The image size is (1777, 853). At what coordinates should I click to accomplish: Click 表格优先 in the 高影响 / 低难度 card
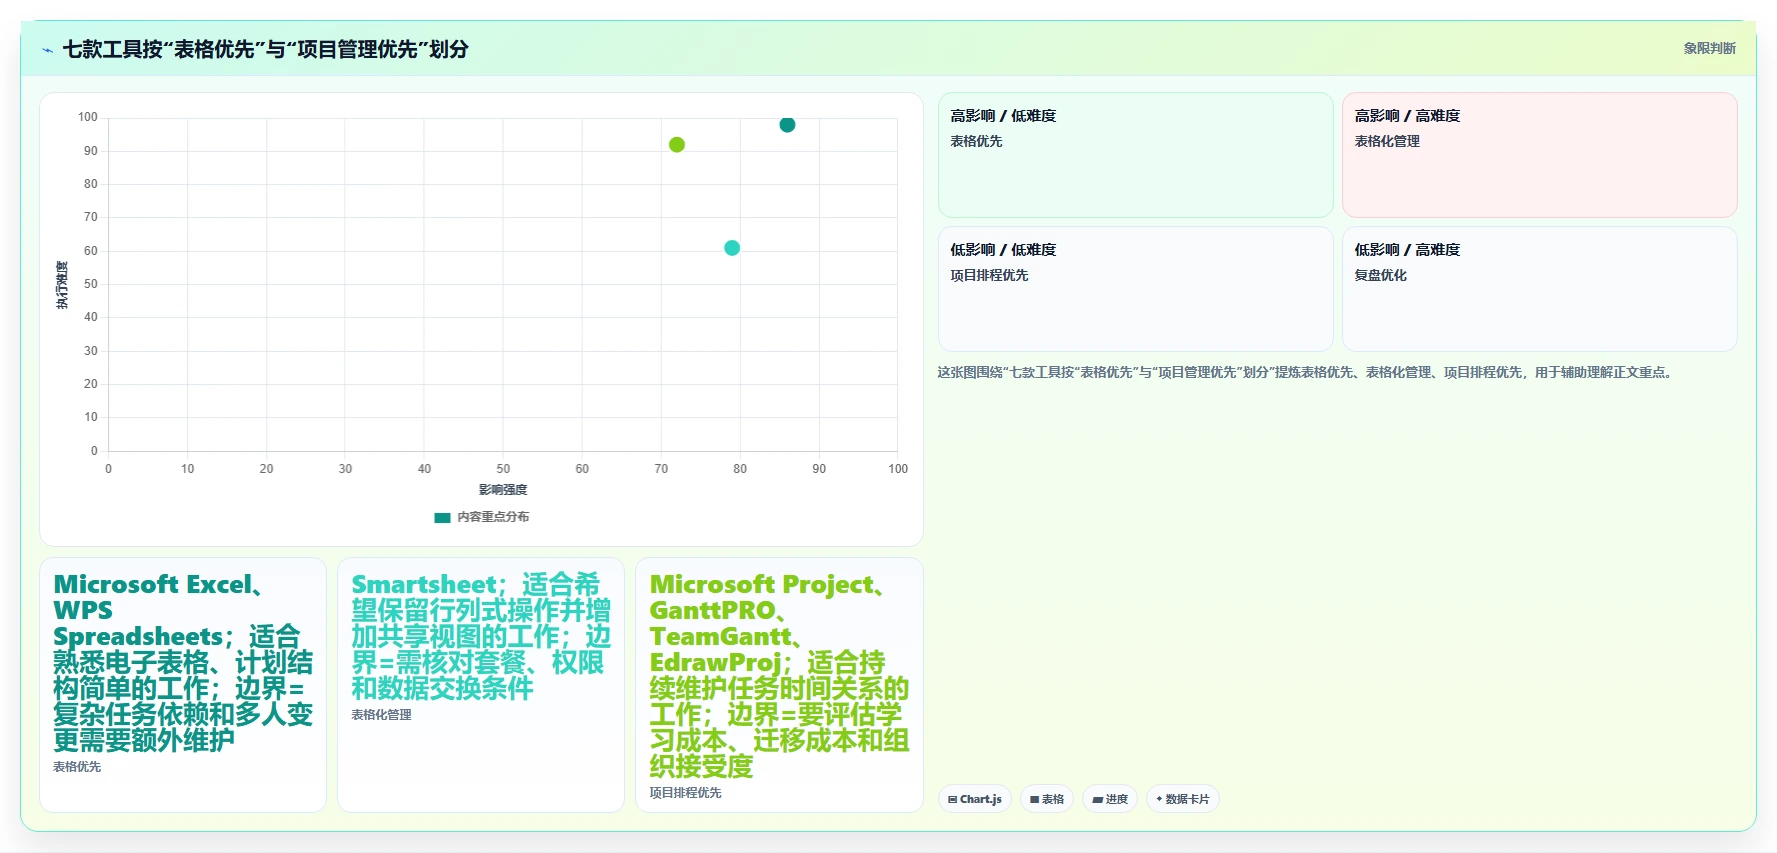pyautogui.click(x=976, y=141)
